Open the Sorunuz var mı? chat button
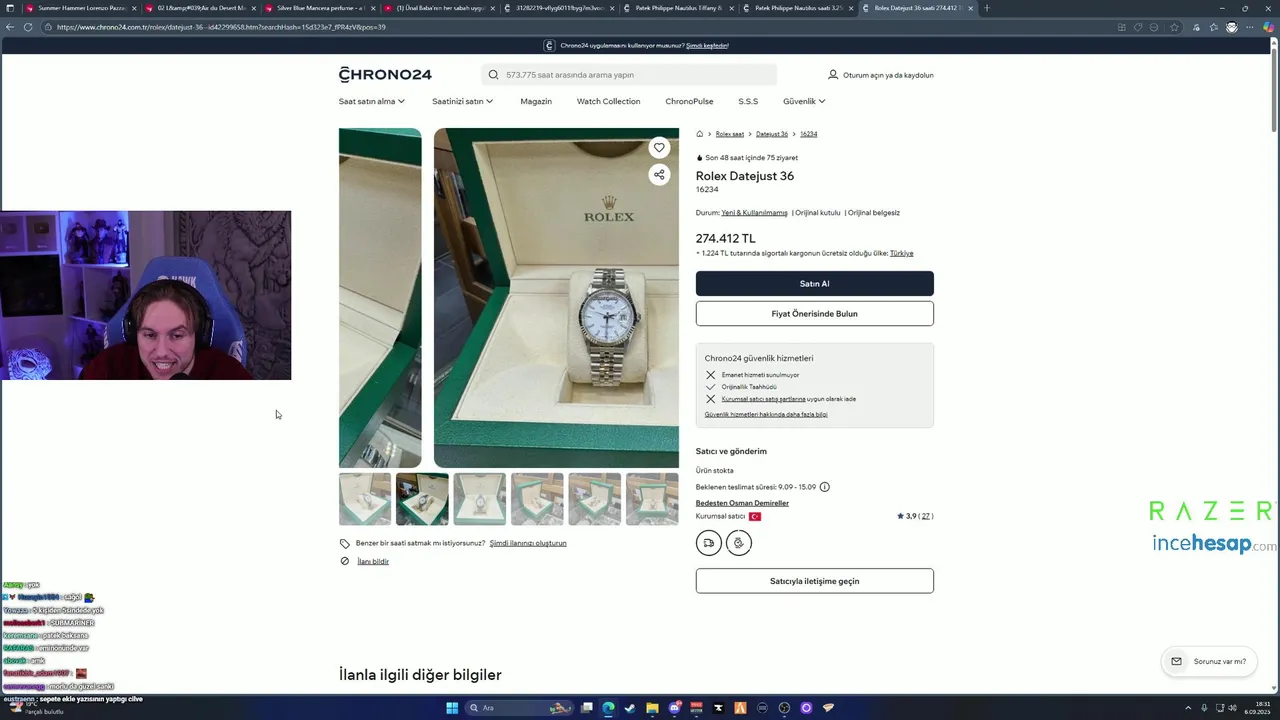 [1209, 661]
